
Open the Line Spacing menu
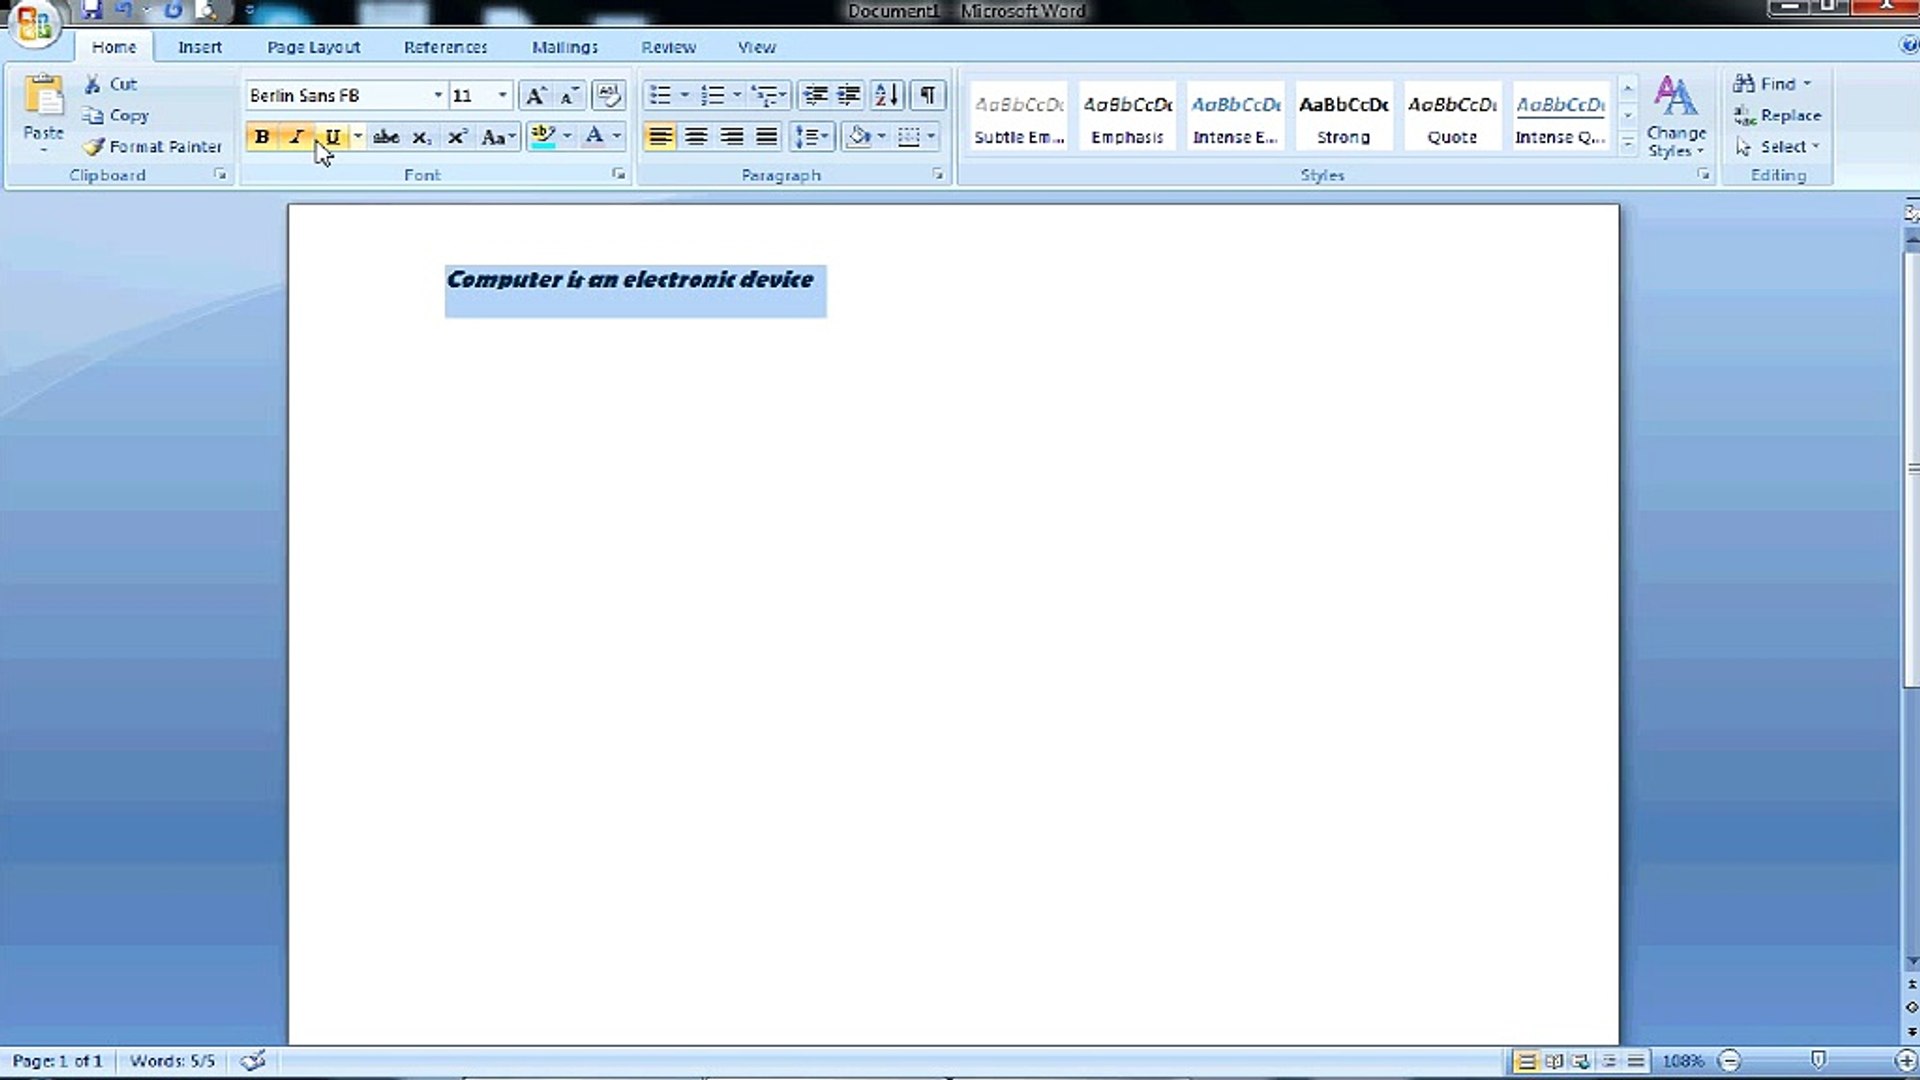[x=811, y=137]
